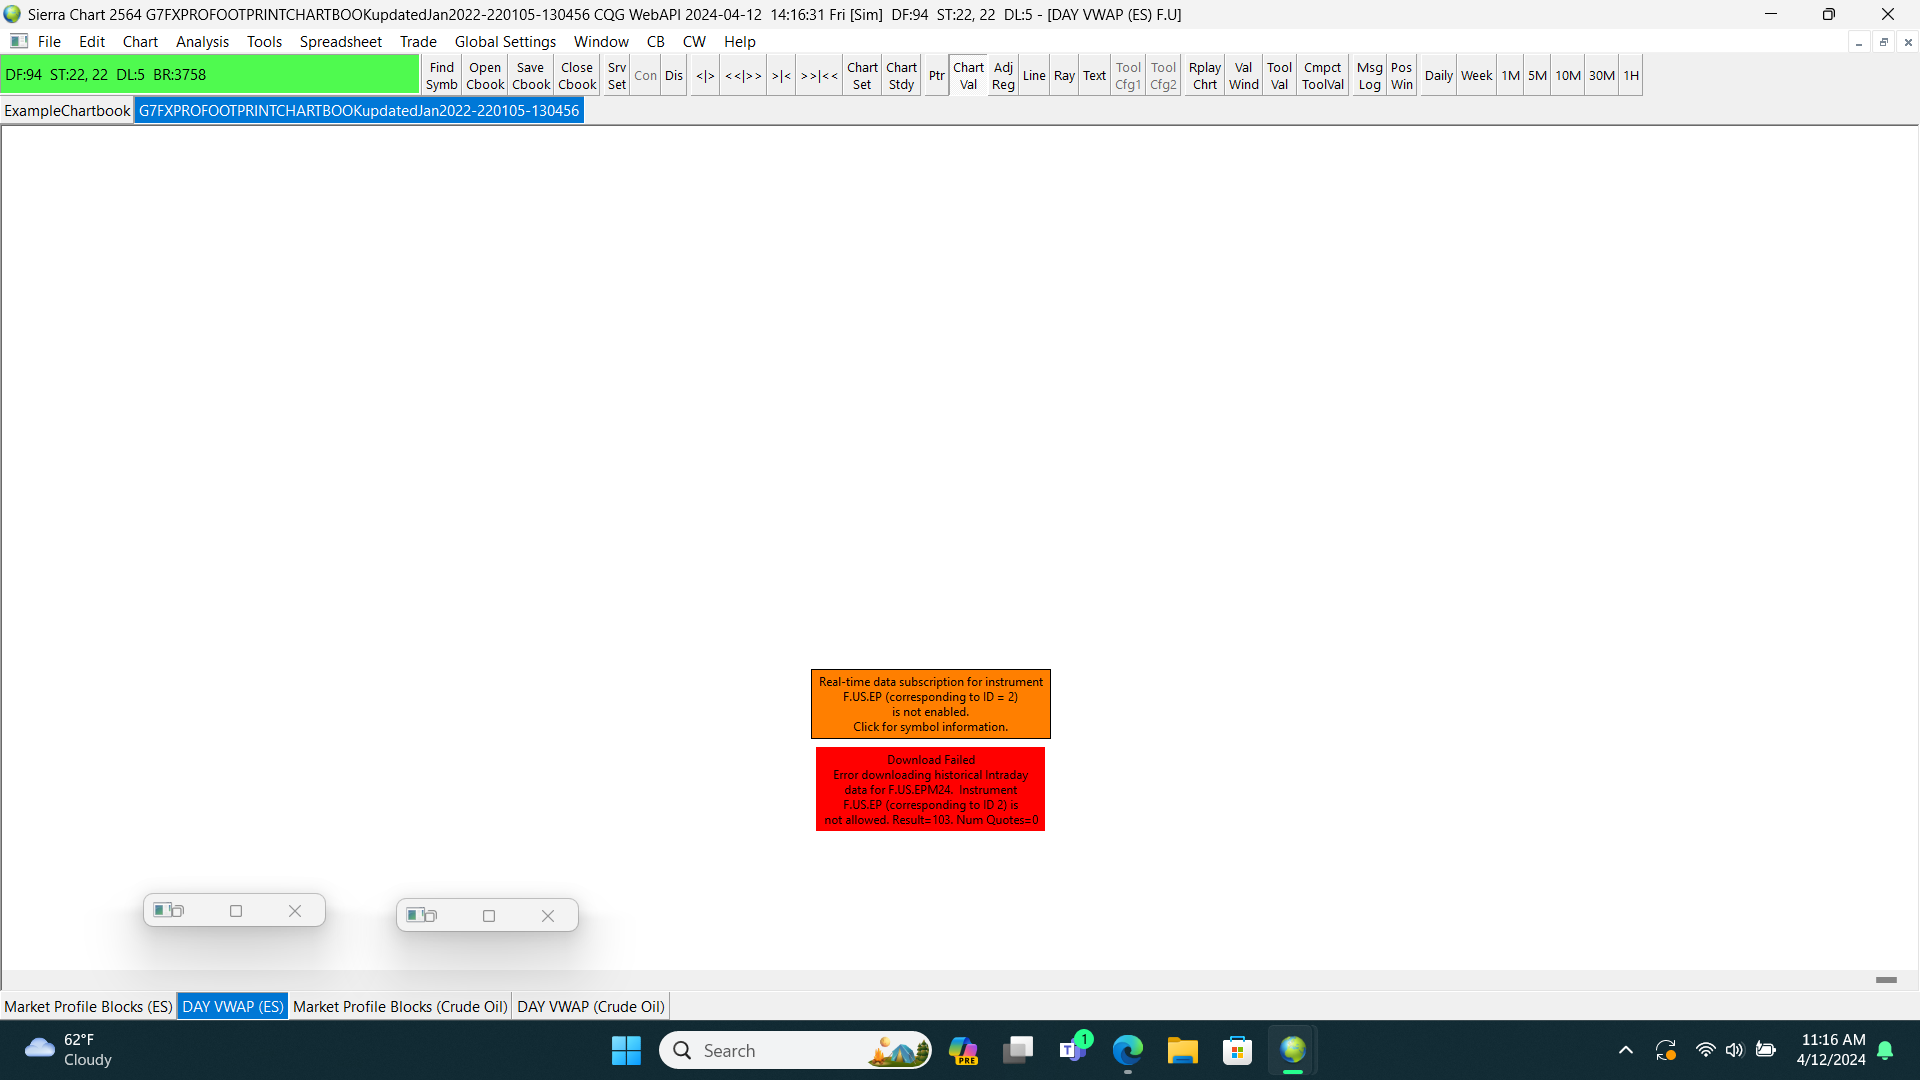Open the Global Settings menu
Viewport: 1920px width, 1080px height.
point(505,42)
